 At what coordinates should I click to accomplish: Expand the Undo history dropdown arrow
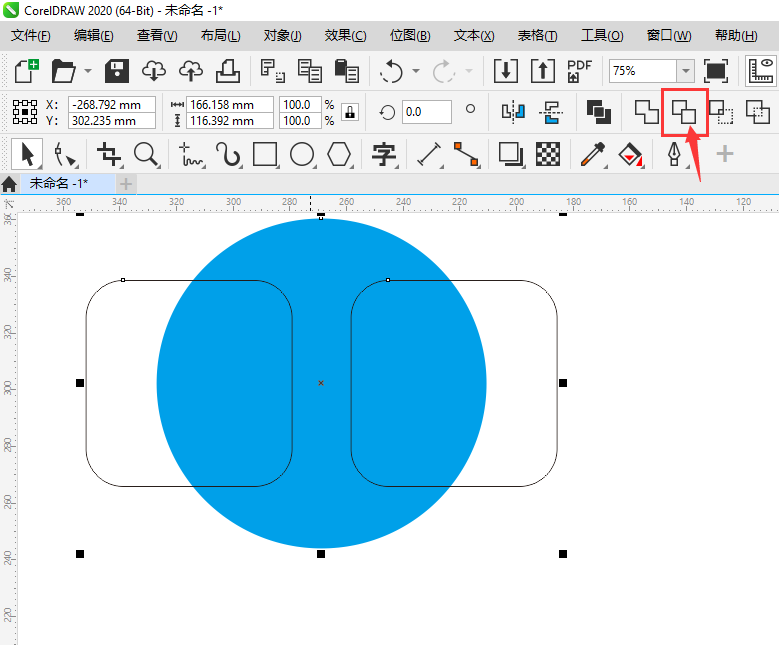click(x=414, y=71)
